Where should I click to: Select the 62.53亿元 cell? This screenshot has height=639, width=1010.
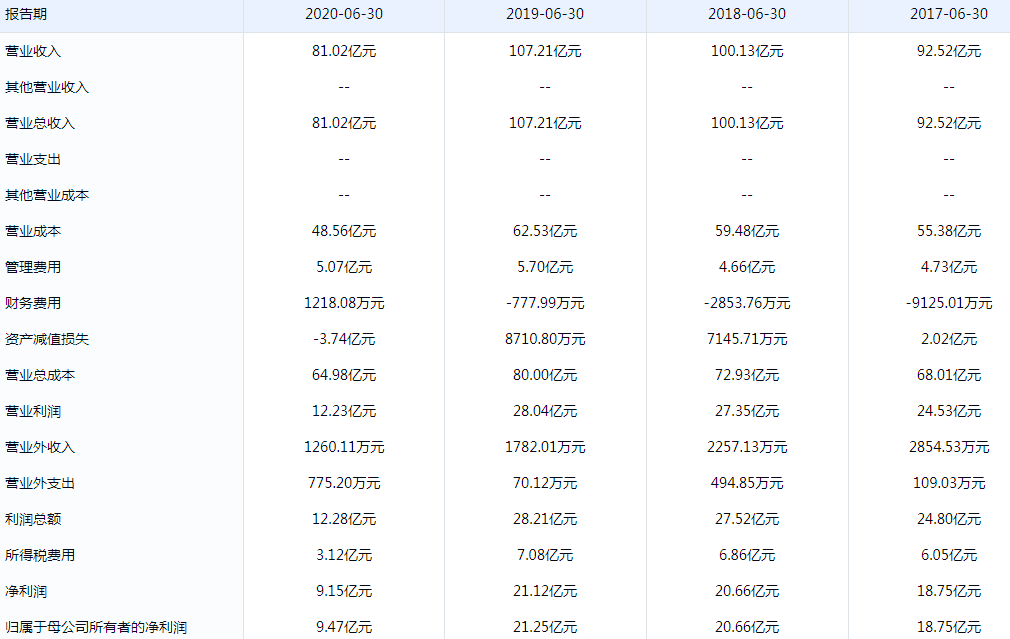(x=545, y=231)
